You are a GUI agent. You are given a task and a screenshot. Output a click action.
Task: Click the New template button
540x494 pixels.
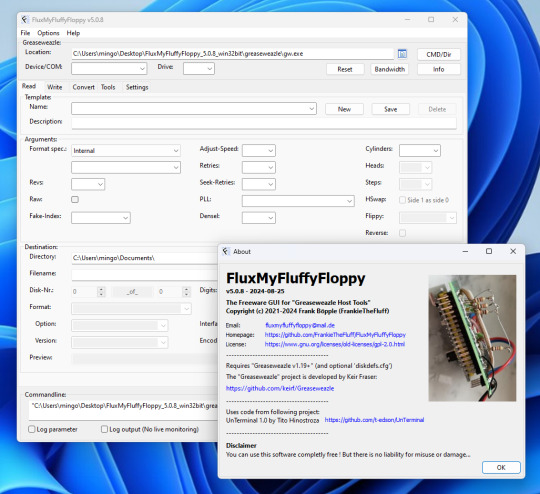(x=344, y=109)
